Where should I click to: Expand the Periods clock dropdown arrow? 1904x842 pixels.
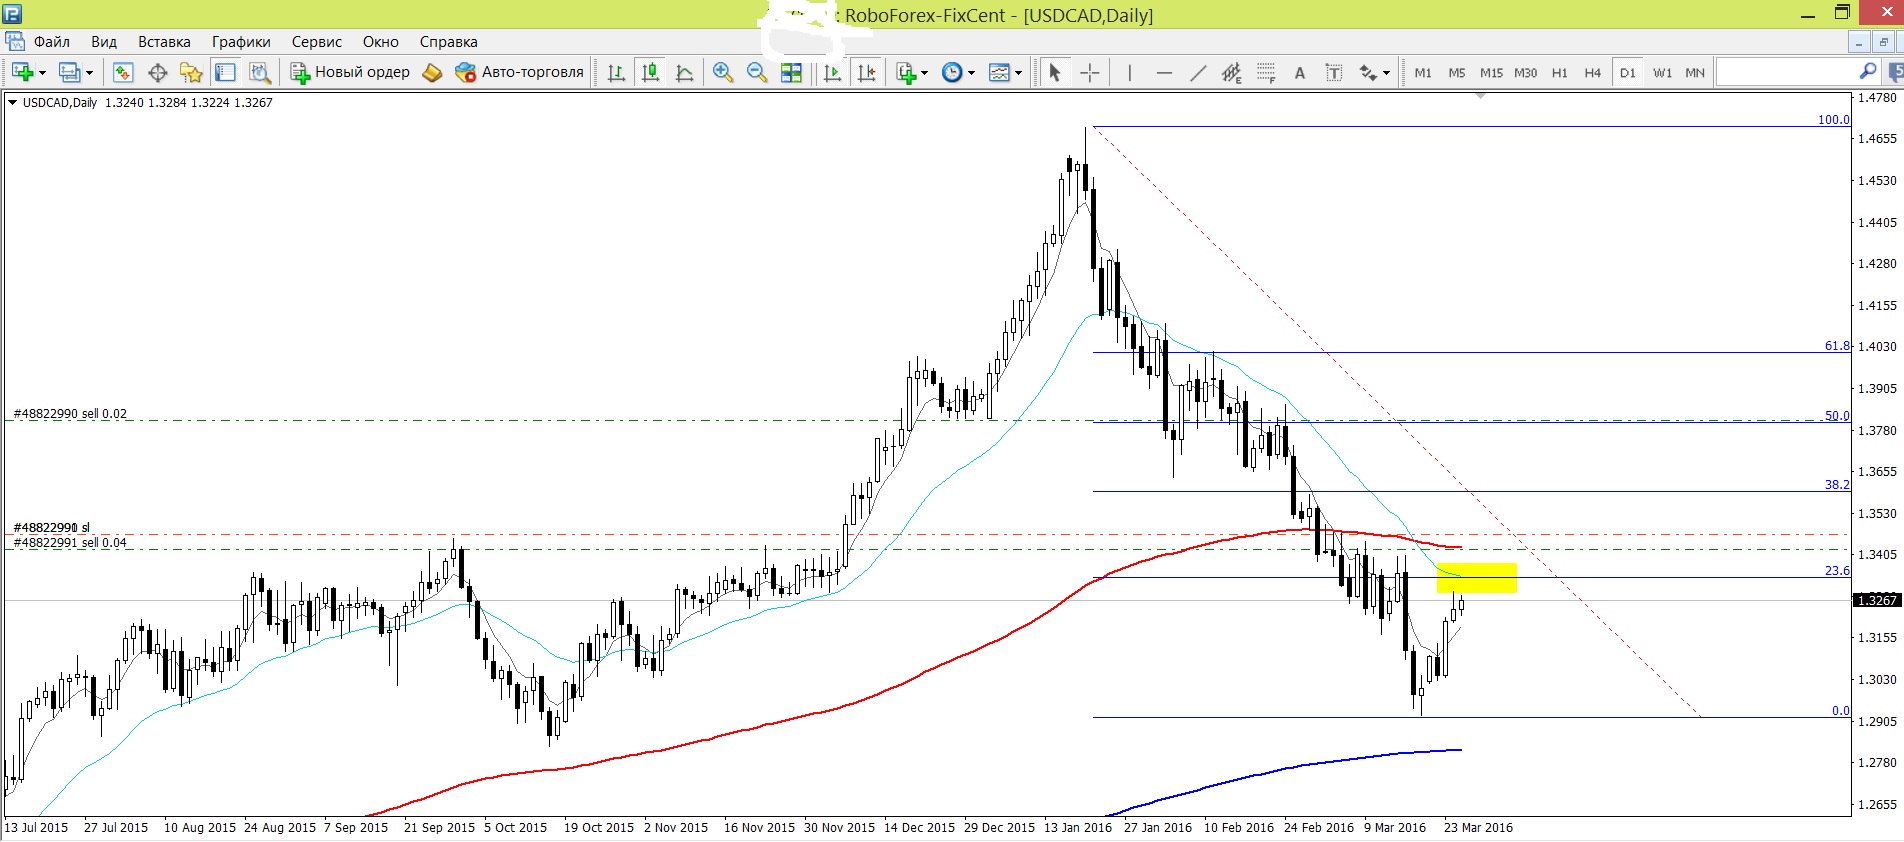971,73
